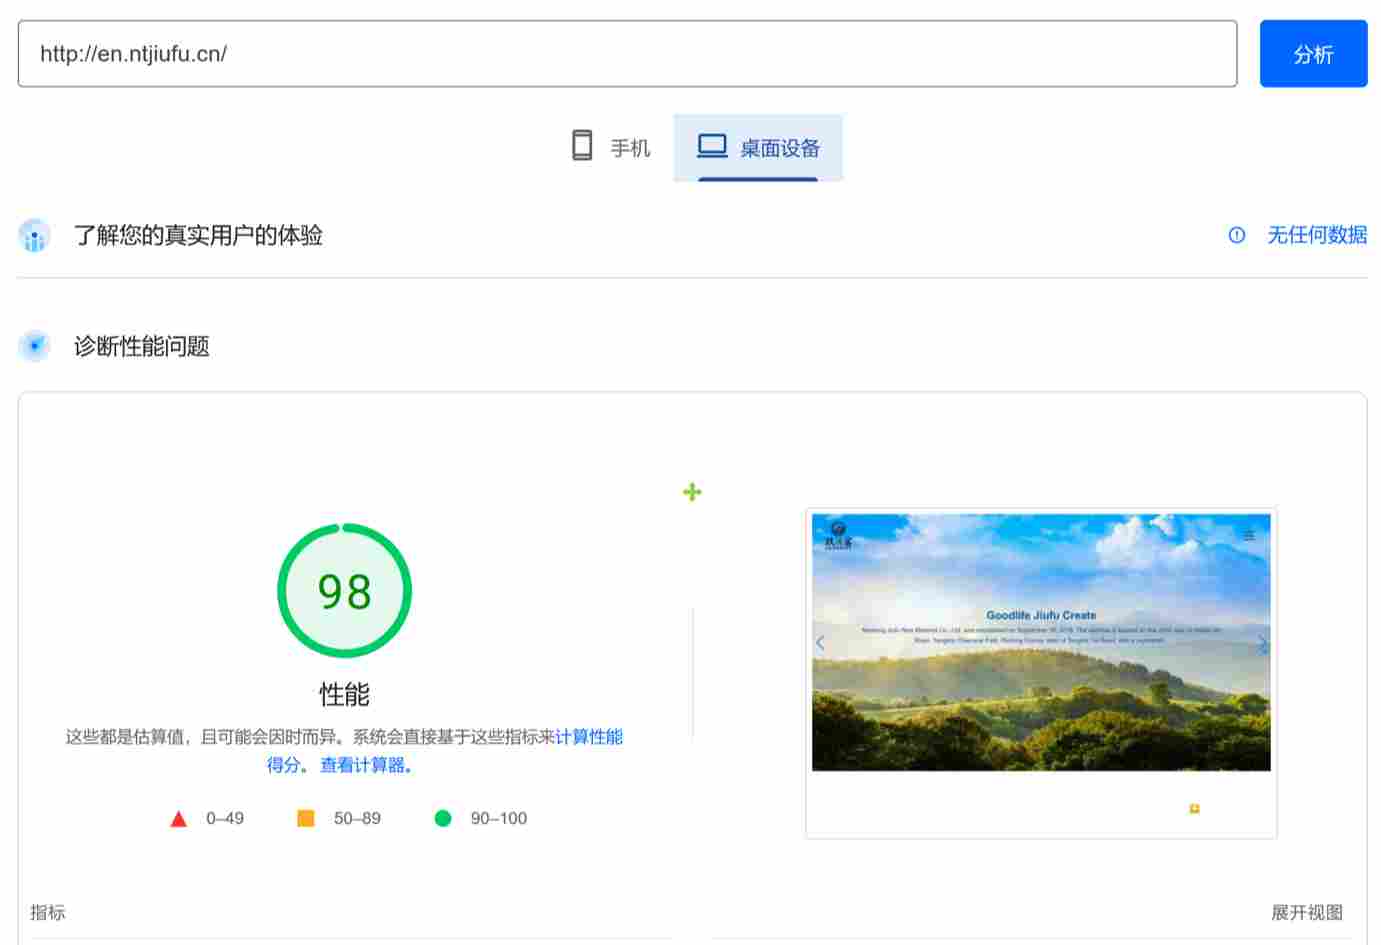
Task: Click the info icon next to 无任何数据
Action: [1236, 235]
